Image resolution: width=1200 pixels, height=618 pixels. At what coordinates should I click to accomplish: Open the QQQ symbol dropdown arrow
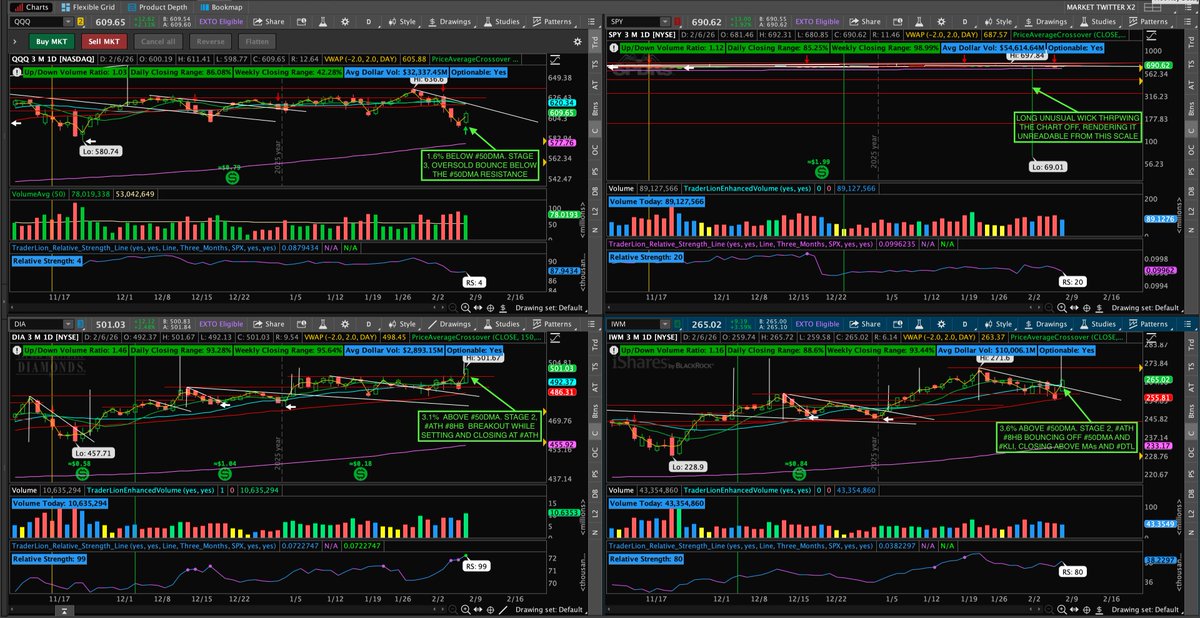tap(68, 22)
